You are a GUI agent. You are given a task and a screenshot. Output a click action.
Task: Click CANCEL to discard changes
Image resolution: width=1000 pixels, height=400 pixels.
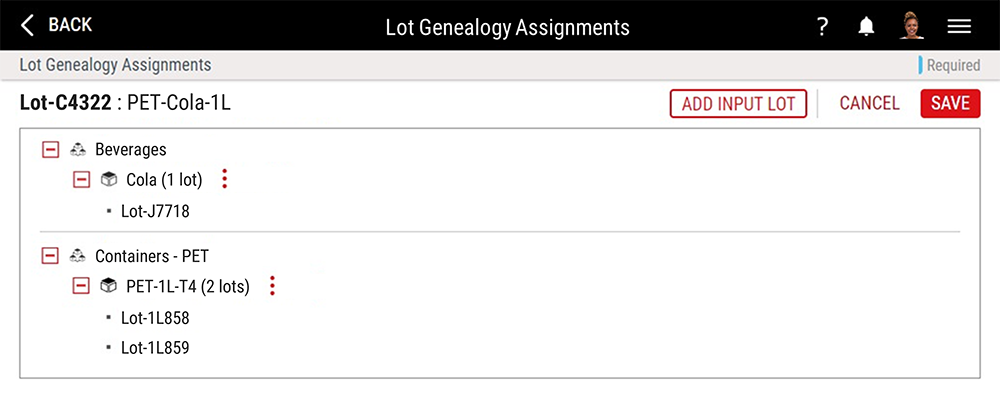(x=869, y=103)
